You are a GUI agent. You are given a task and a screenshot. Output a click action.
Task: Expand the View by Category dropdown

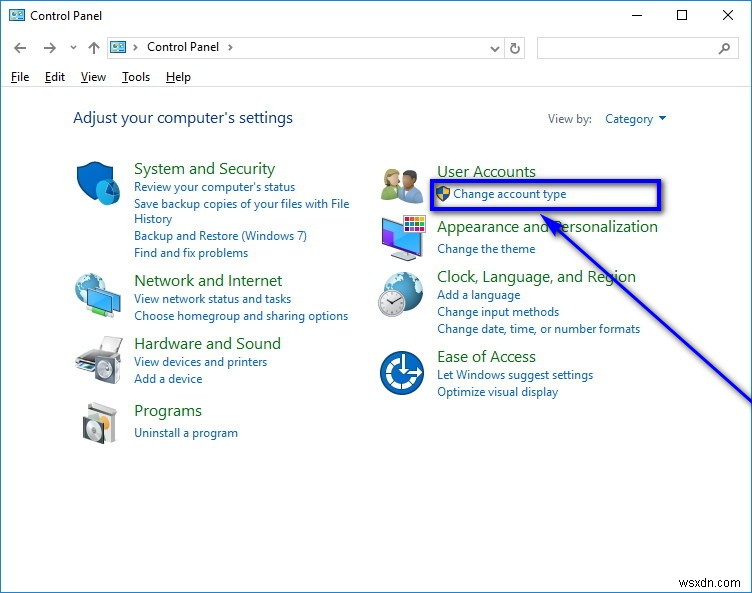635,119
